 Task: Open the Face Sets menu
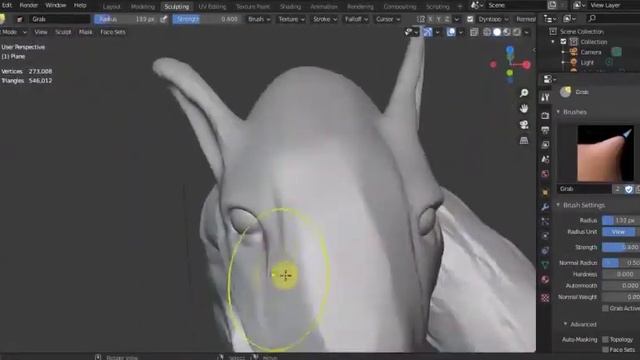(113, 32)
